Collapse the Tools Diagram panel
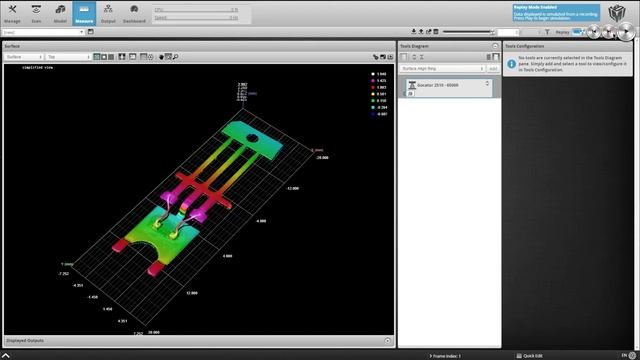Viewport: 640px width, 360px height. click(495, 46)
